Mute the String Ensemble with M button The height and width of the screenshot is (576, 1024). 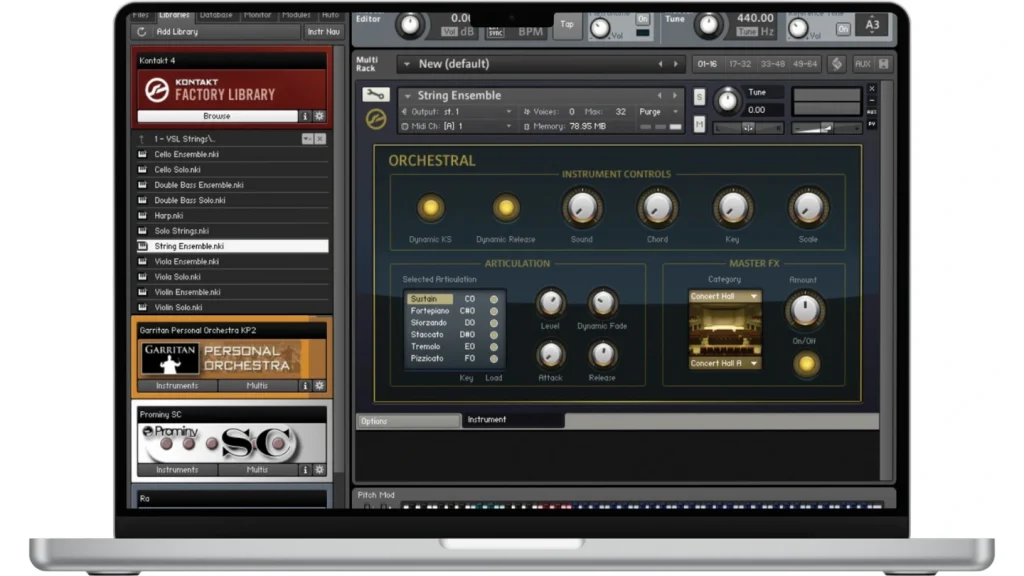click(x=699, y=124)
